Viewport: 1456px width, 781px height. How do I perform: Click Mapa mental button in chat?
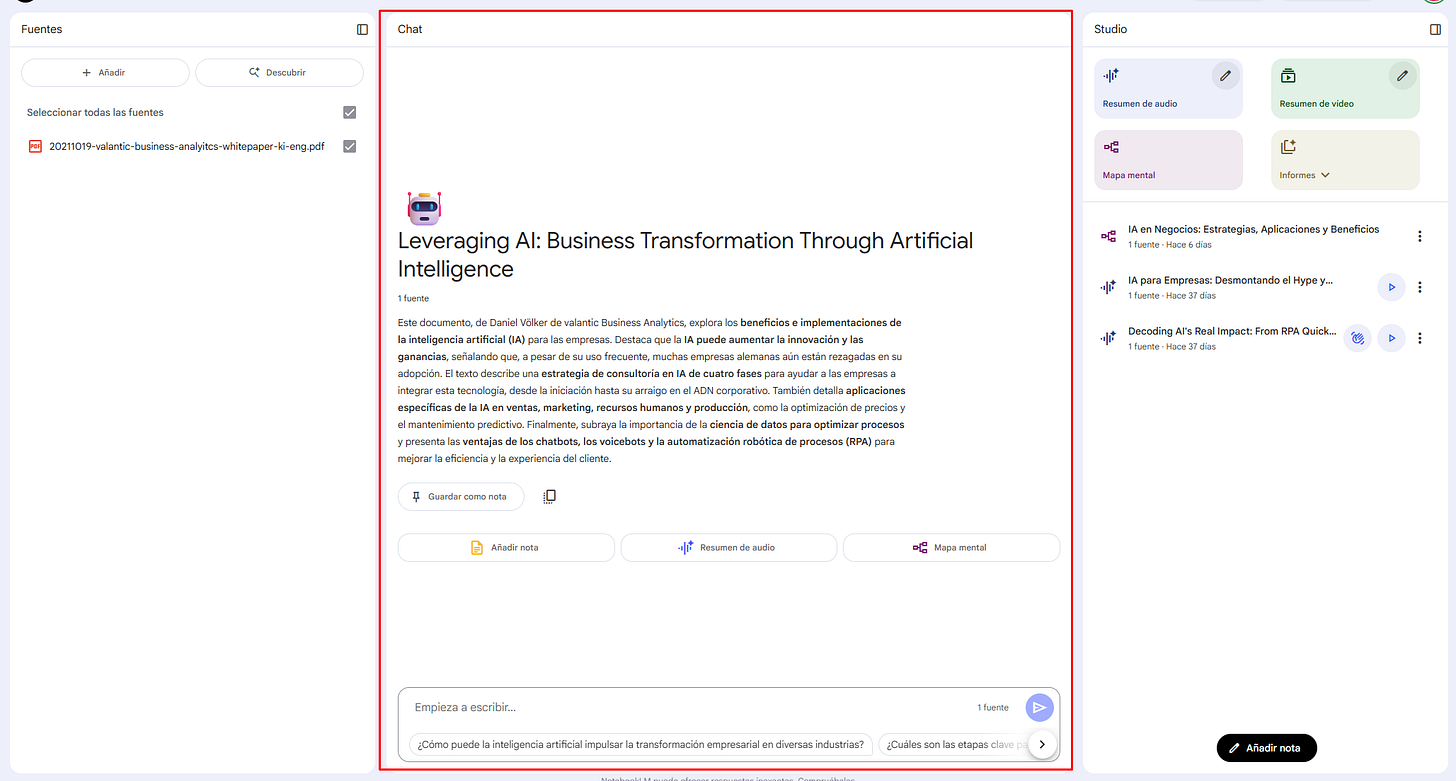pyautogui.click(x=951, y=547)
